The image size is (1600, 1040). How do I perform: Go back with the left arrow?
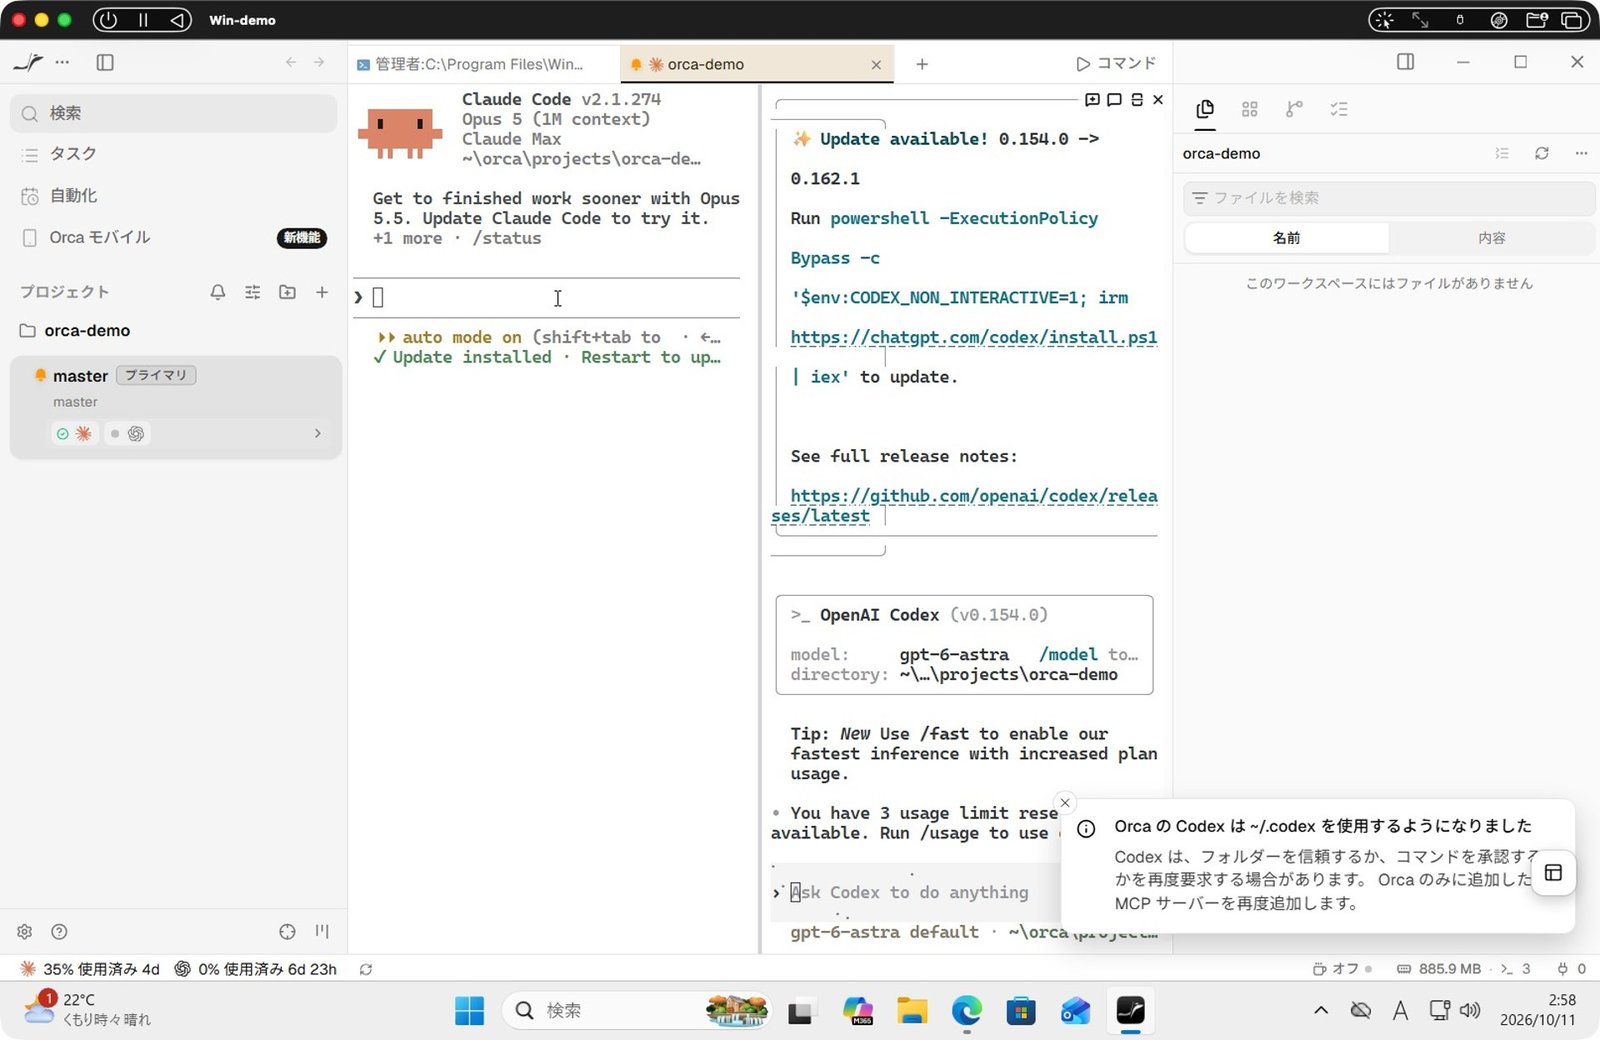[291, 62]
